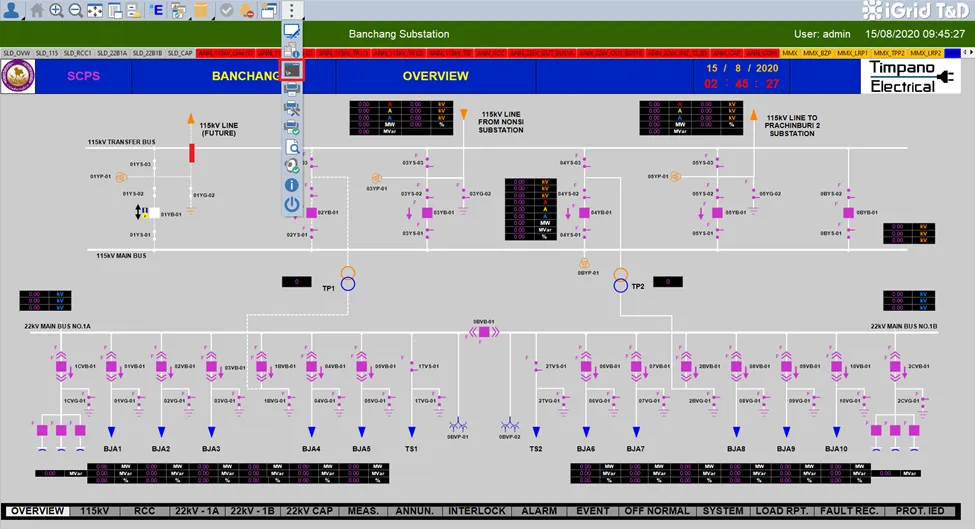Open the 22kV - 1B navigation button
Image resolution: width=975 pixels, height=529 pixels.
[252, 511]
